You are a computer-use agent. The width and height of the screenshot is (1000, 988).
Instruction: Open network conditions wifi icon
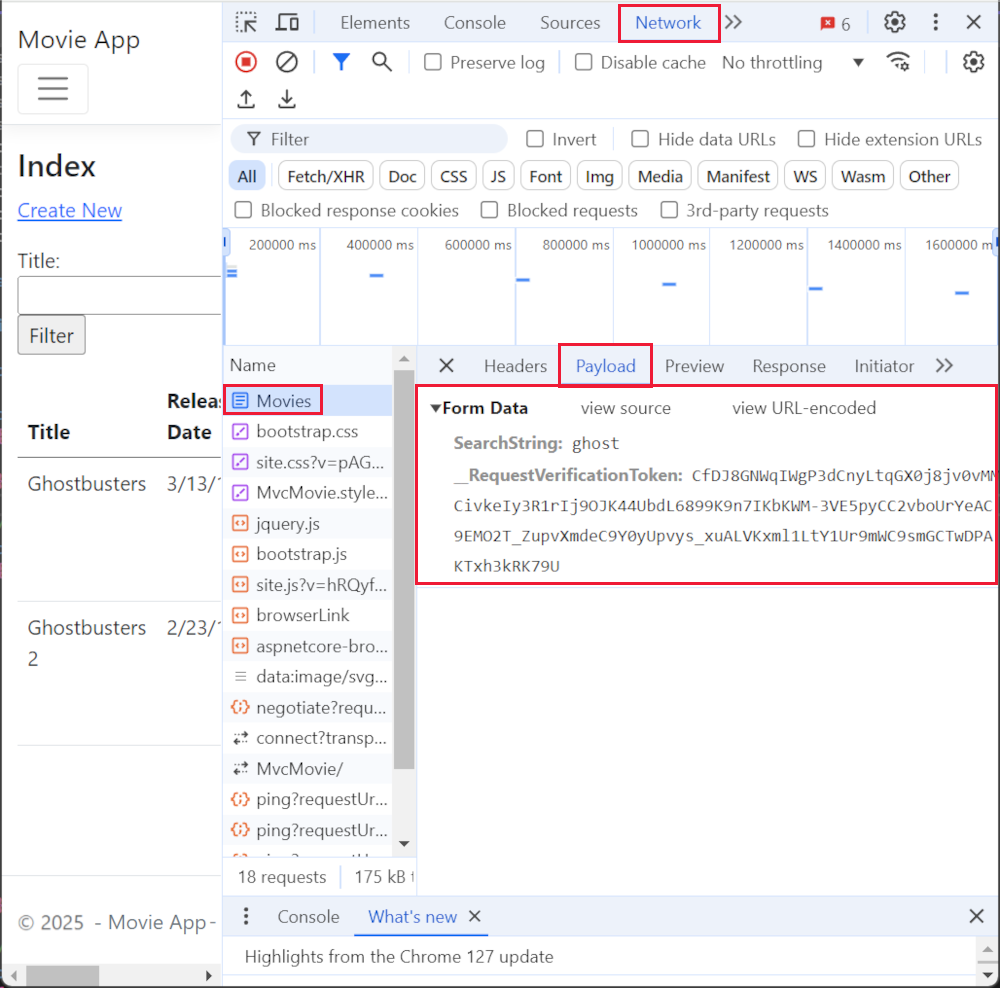pyautogui.click(x=899, y=62)
